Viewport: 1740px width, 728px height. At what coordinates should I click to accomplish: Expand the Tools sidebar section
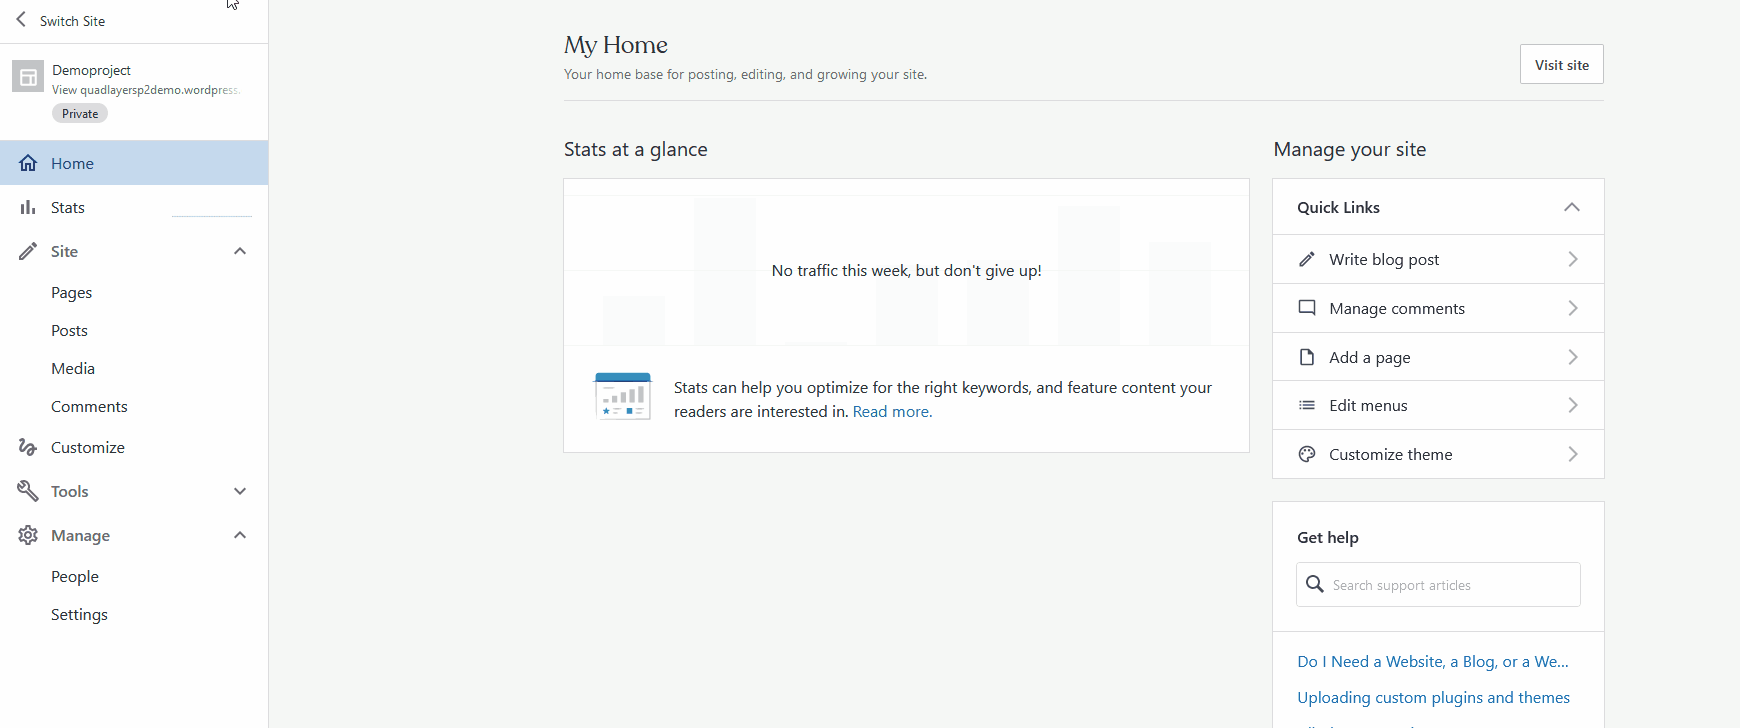[x=240, y=491]
